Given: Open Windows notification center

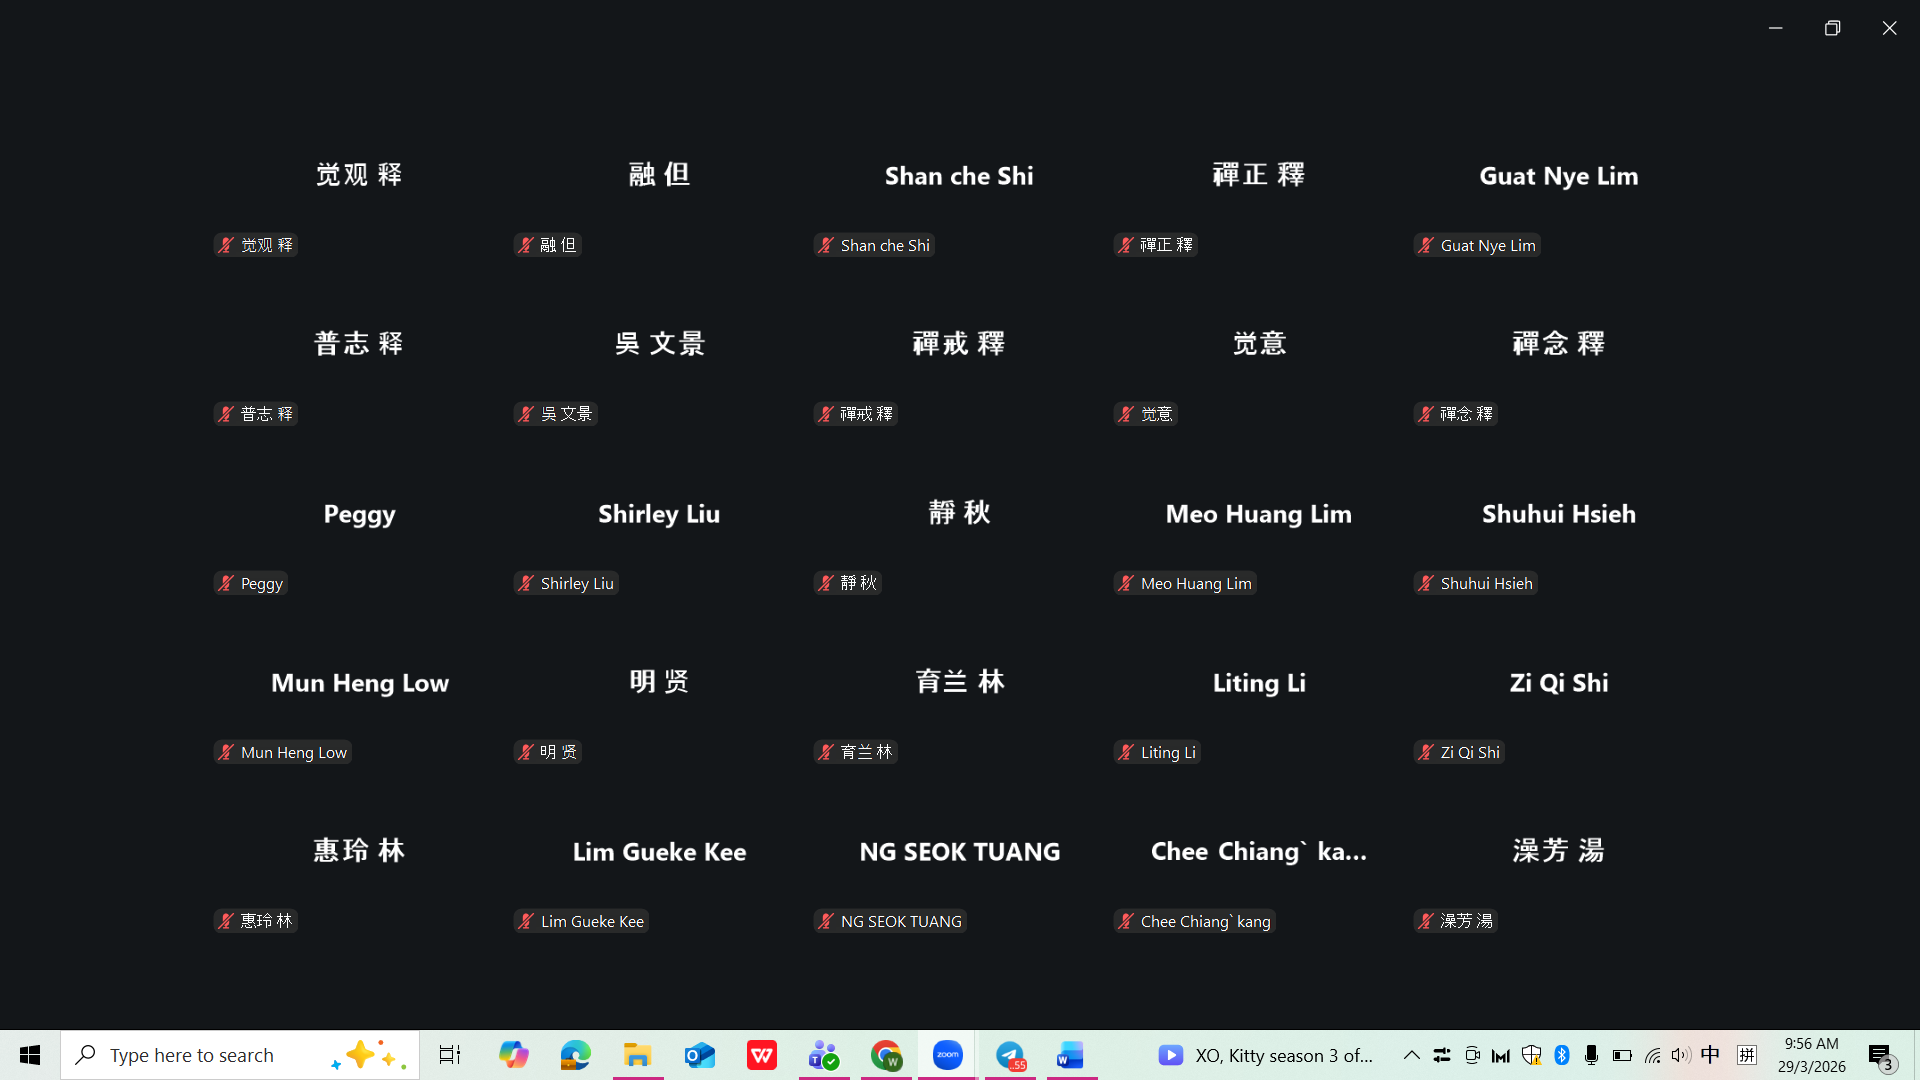Looking at the screenshot, I should 1881,1055.
